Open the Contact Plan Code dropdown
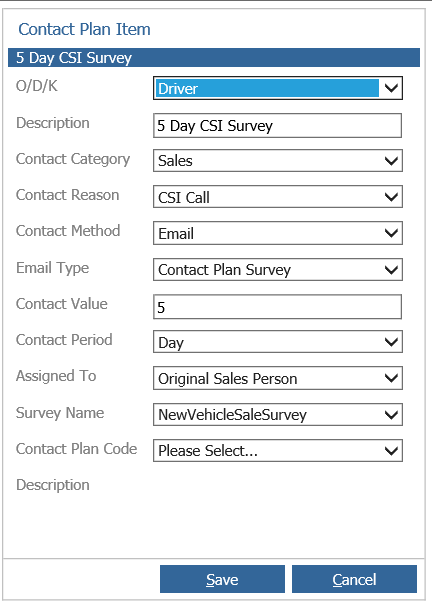This screenshot has height=603, width=432. tap(278, 450)
